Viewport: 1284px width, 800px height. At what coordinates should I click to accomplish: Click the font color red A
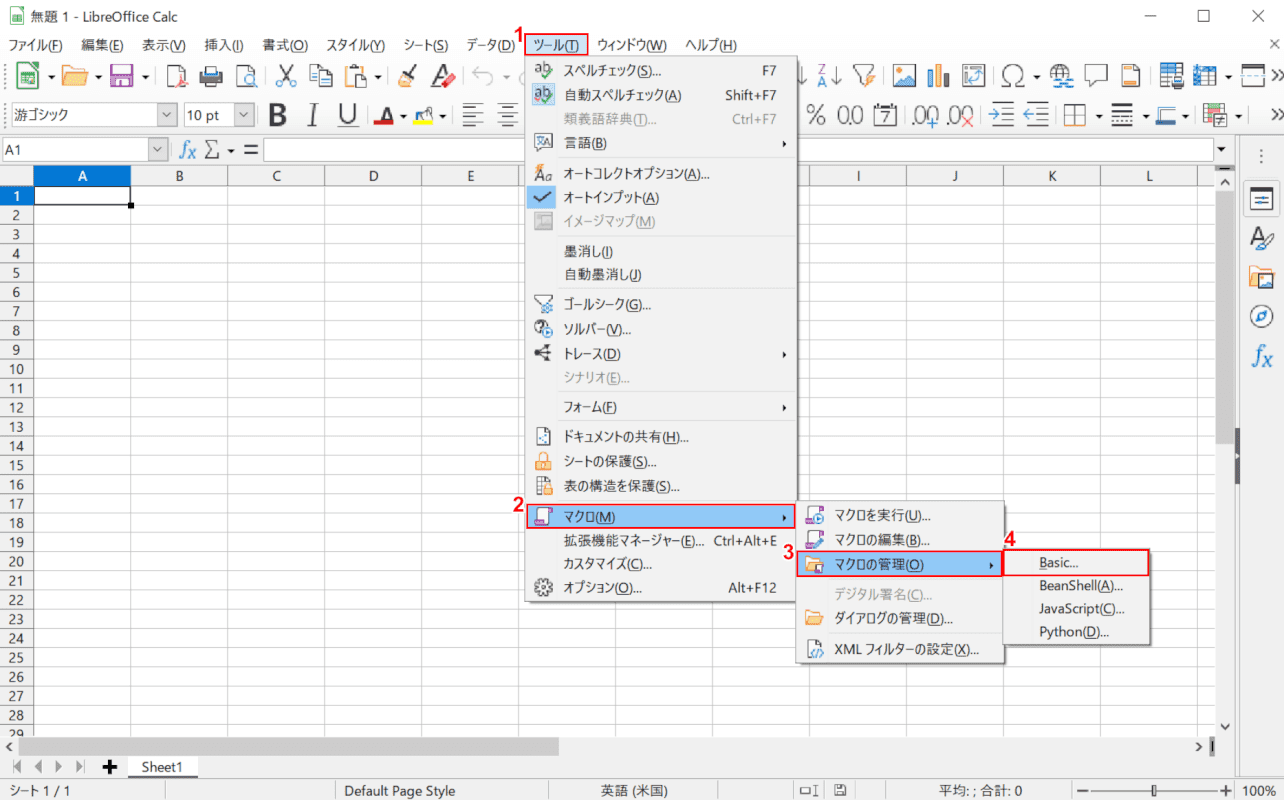pos(383,115)
